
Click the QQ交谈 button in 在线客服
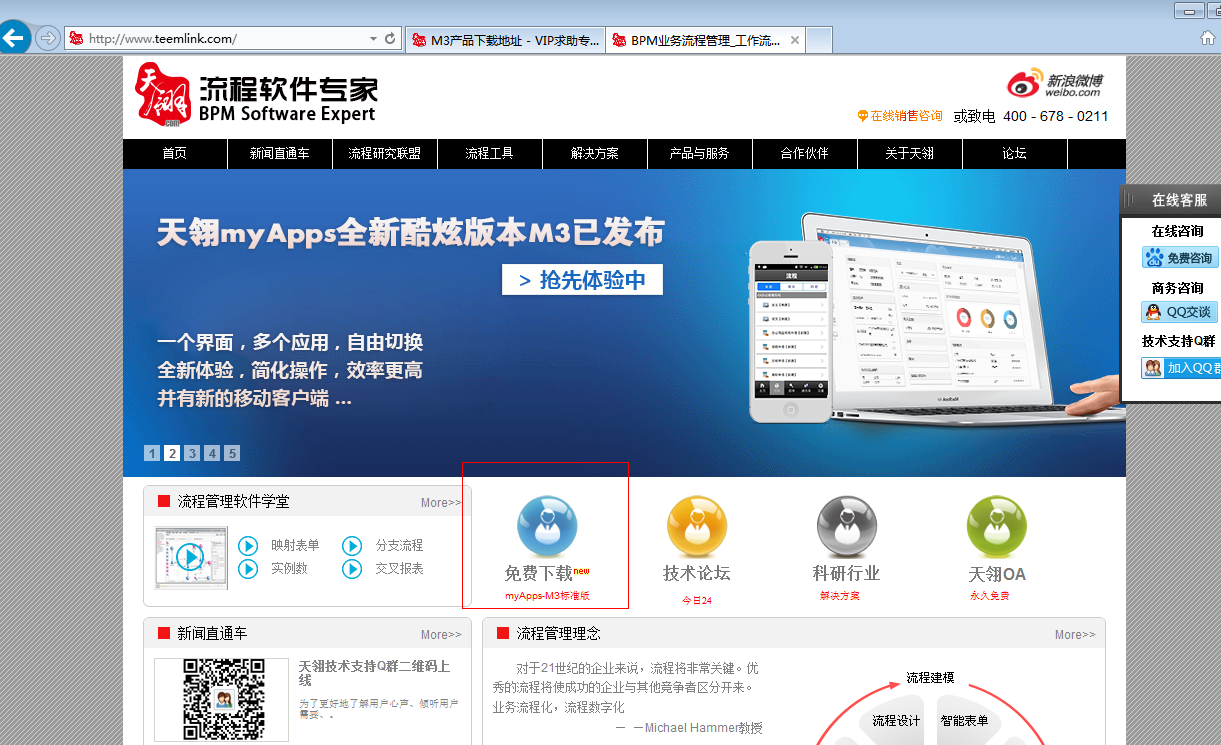click(1181, 312)
